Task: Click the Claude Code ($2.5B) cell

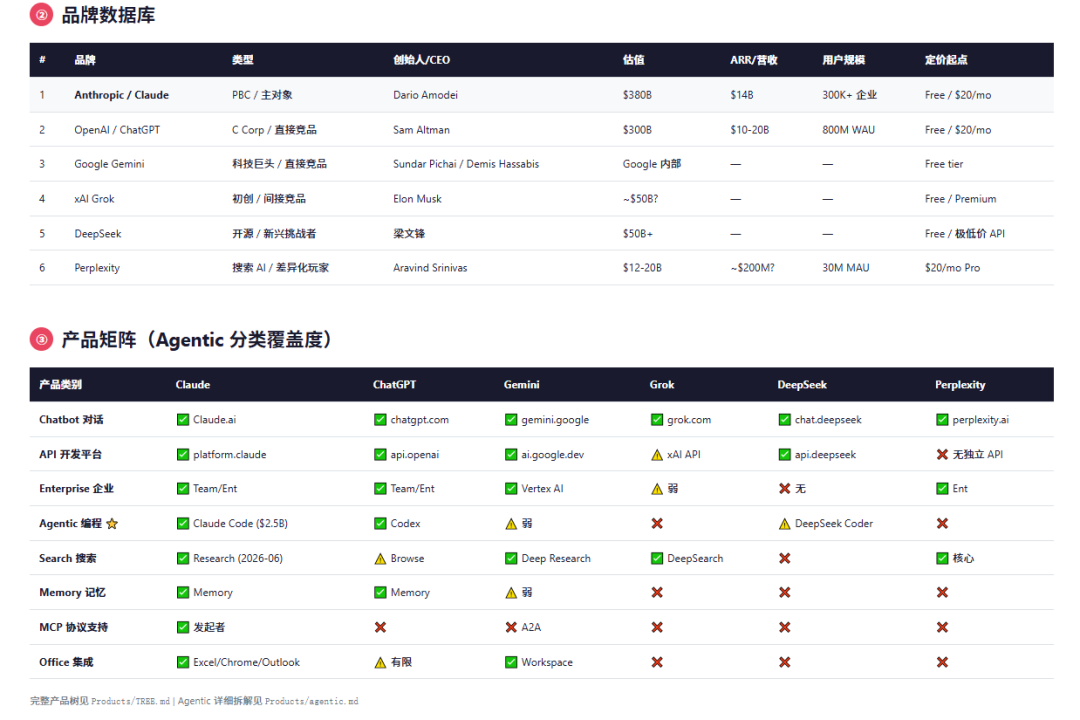Action: (x=240, y=524)
